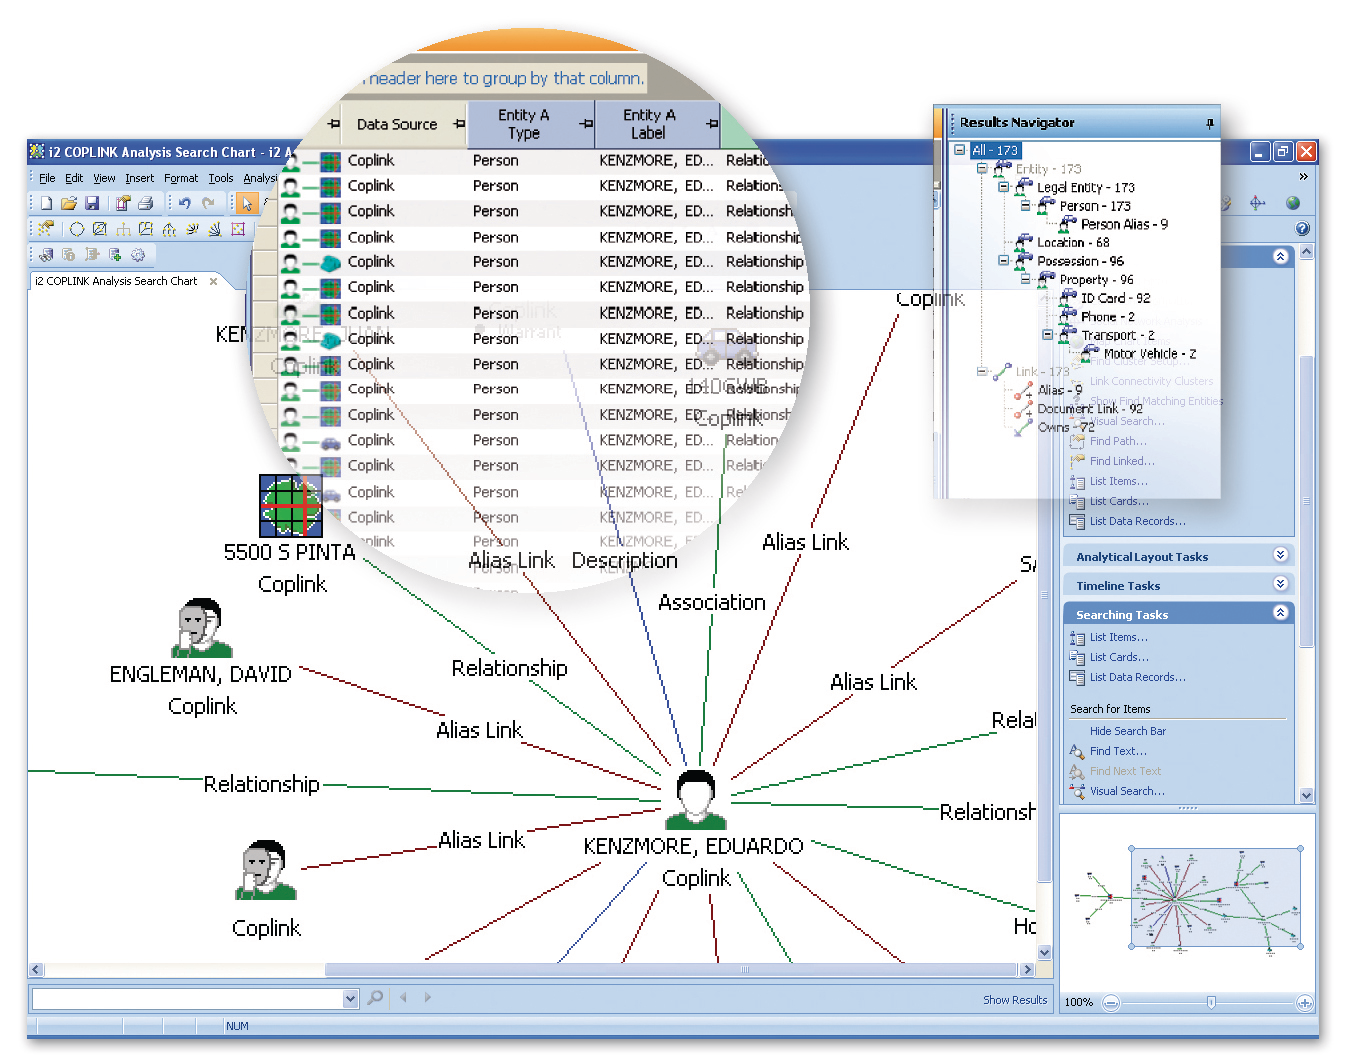Click the 5500 S PINTA location icon
The width and height of the screenshot is (1354, 1064).
290,505
